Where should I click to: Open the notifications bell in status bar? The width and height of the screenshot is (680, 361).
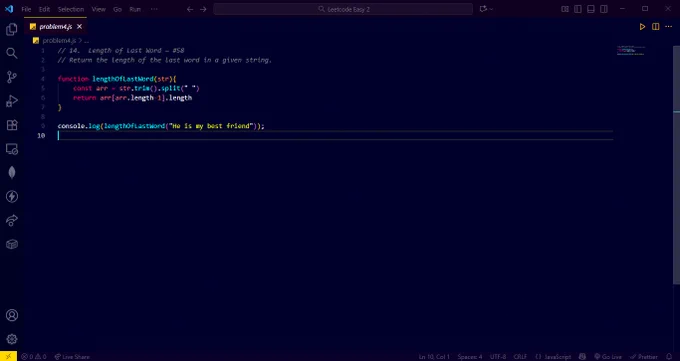(668, 357)
